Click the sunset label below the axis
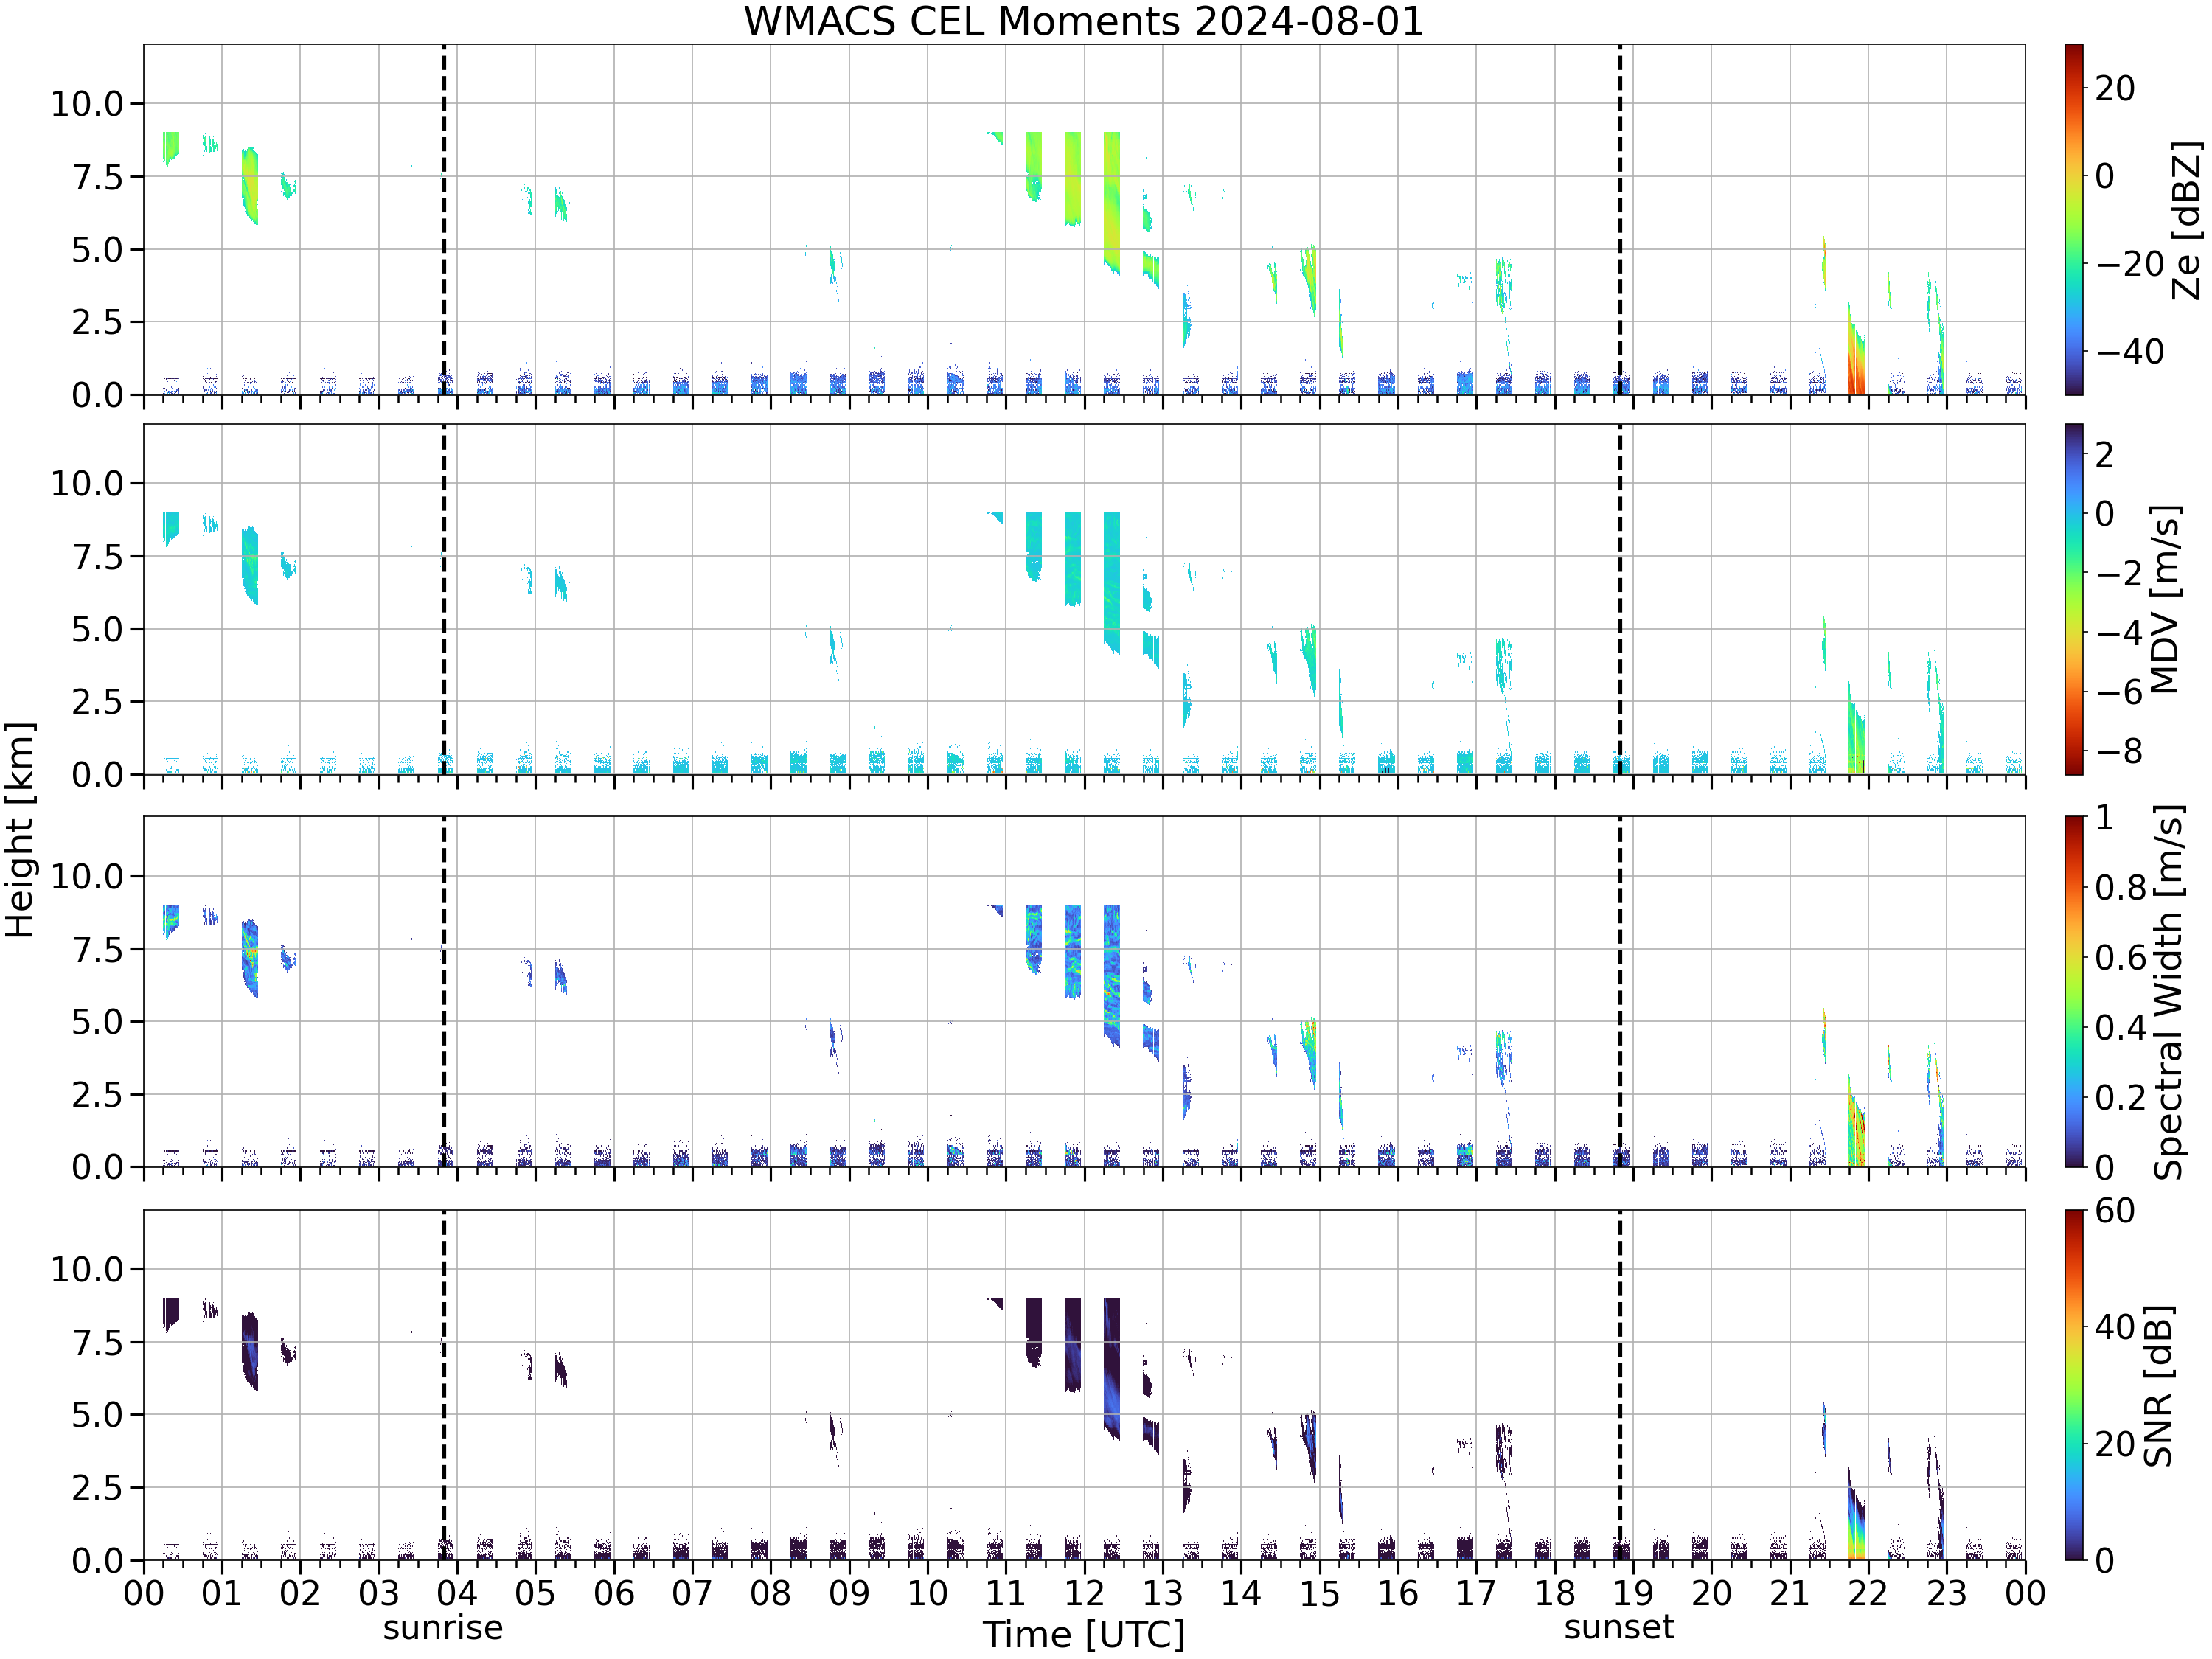 [1619, 1627]
